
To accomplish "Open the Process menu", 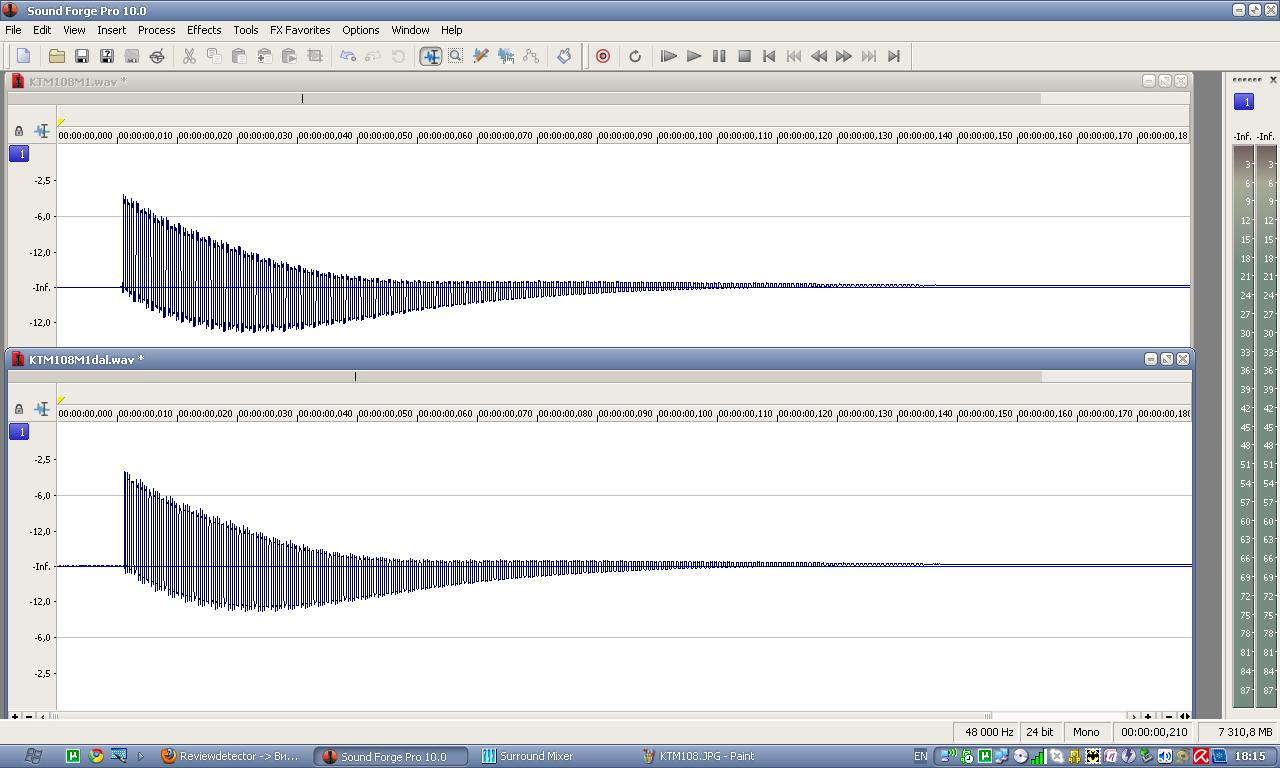I will tap(156, 30).
